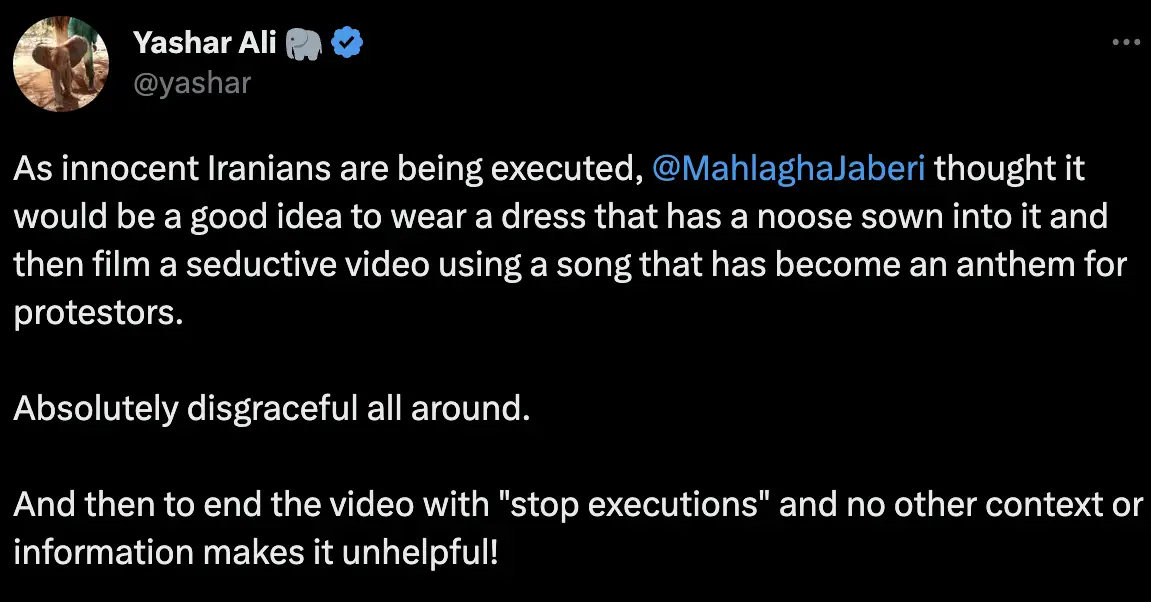Click the @yashar handle below the name
This screenshot has width=1151, height=602.
tap(193, 82)
